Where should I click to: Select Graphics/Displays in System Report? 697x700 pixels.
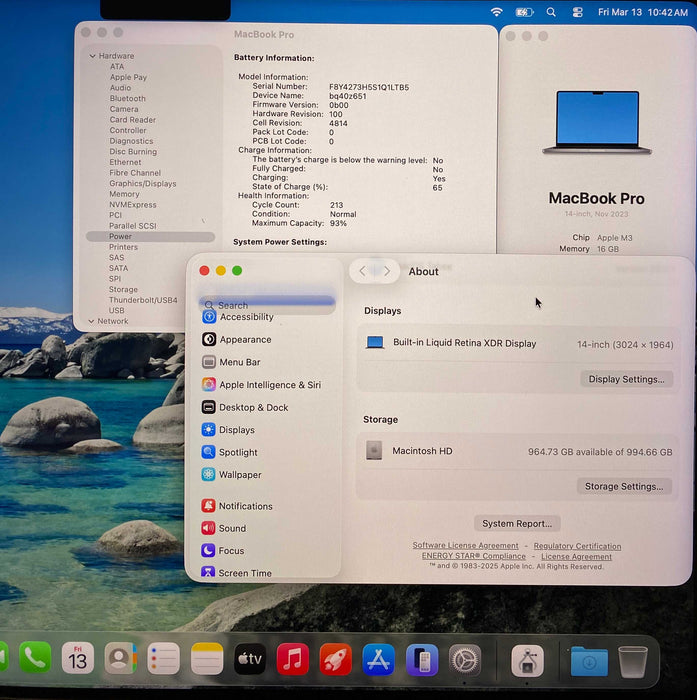click(142, 183)
